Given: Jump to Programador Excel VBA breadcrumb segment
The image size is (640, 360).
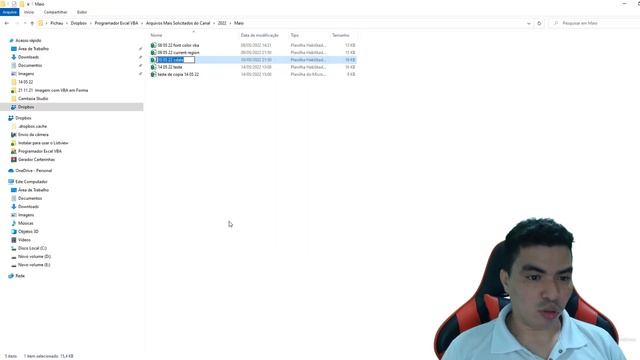Looking at the screenshot, I should [x=116, y=23].
